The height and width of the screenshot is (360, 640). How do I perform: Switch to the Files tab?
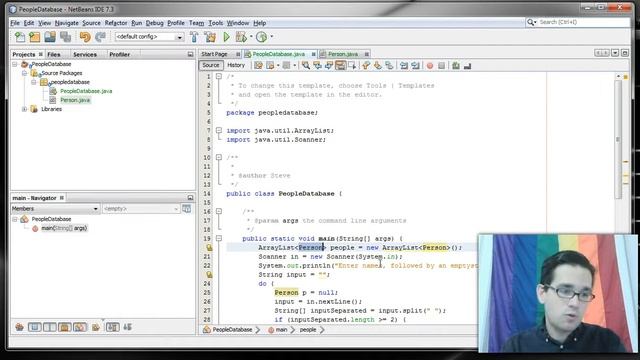pyautogui.click(x=53, y=54)
